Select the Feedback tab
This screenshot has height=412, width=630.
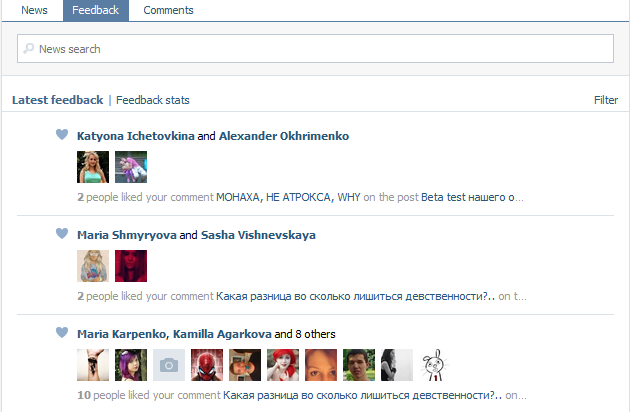click(x=96, y=10)
